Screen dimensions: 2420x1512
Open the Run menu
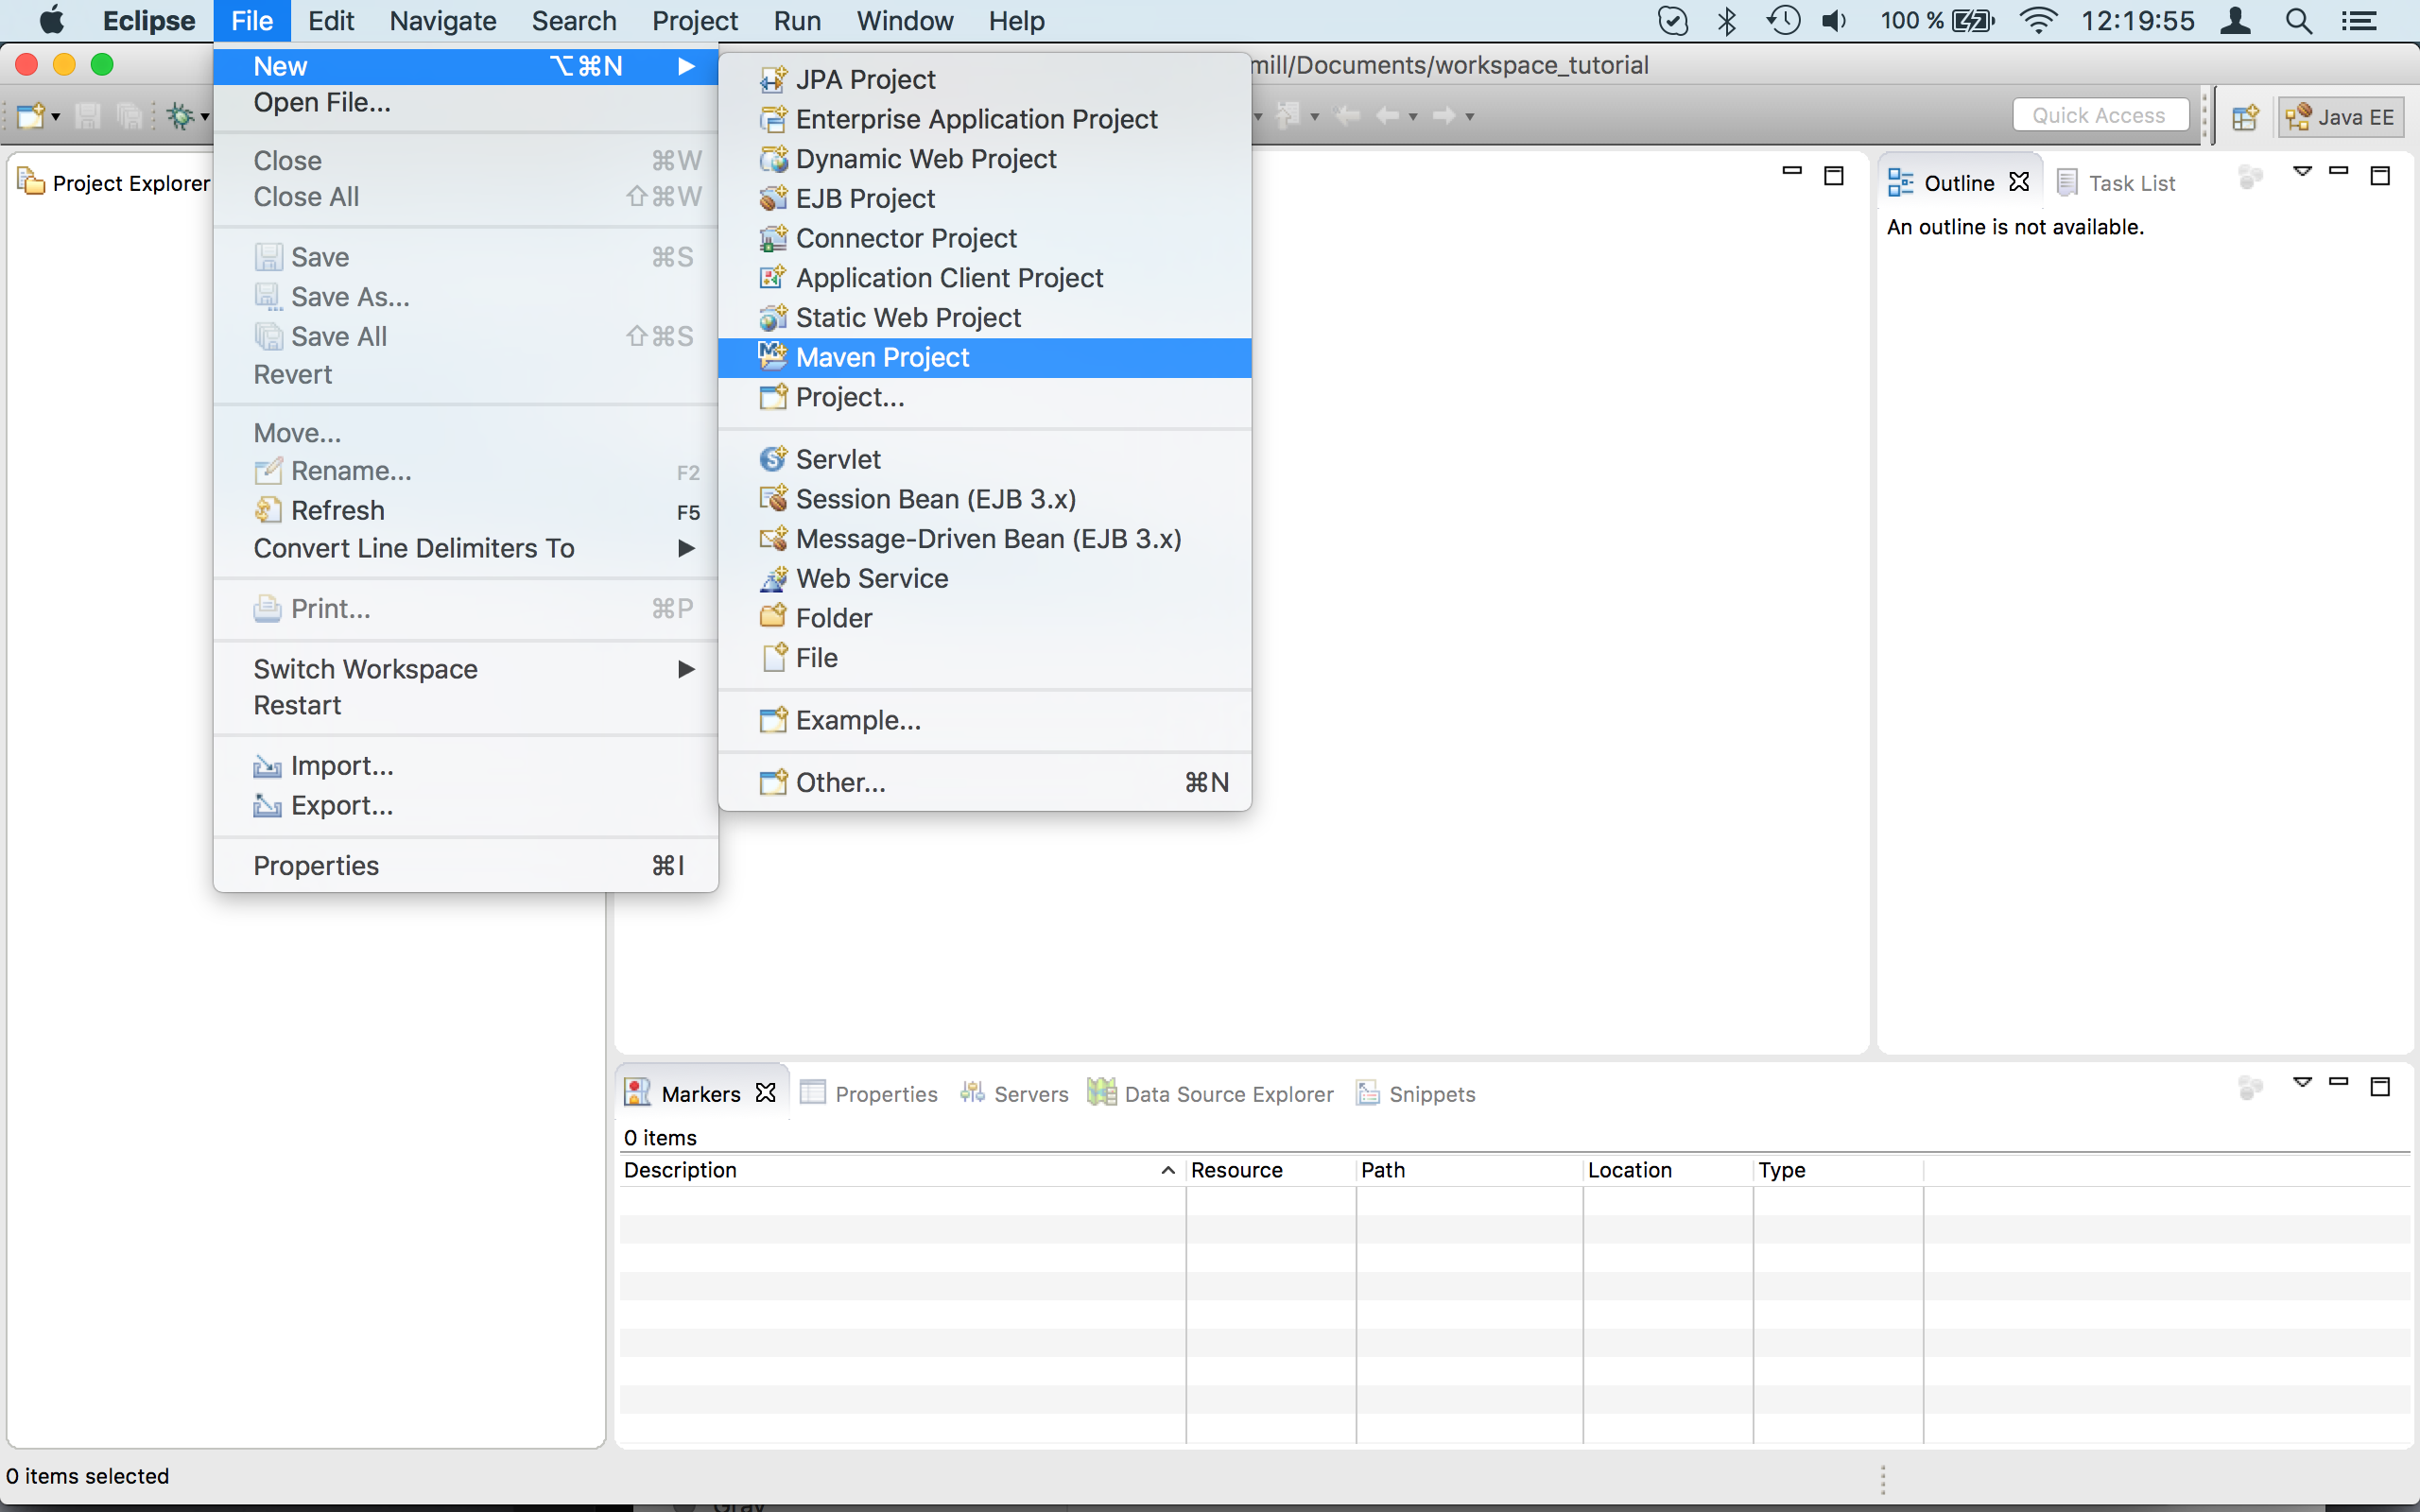point(797,21)
